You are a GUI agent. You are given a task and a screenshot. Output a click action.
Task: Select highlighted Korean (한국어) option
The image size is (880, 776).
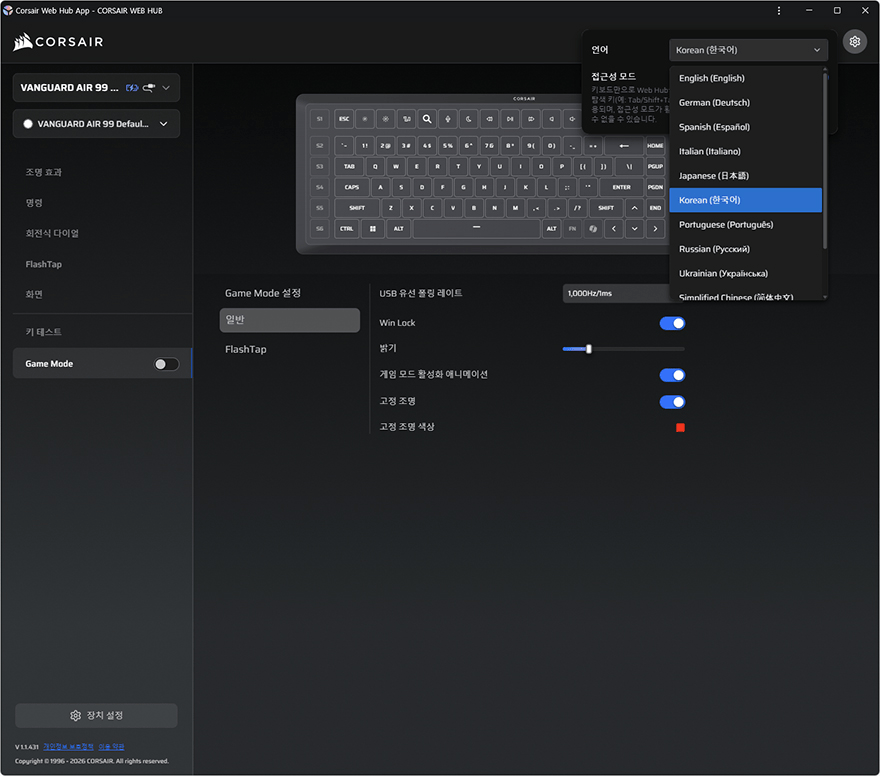[745, 200]
